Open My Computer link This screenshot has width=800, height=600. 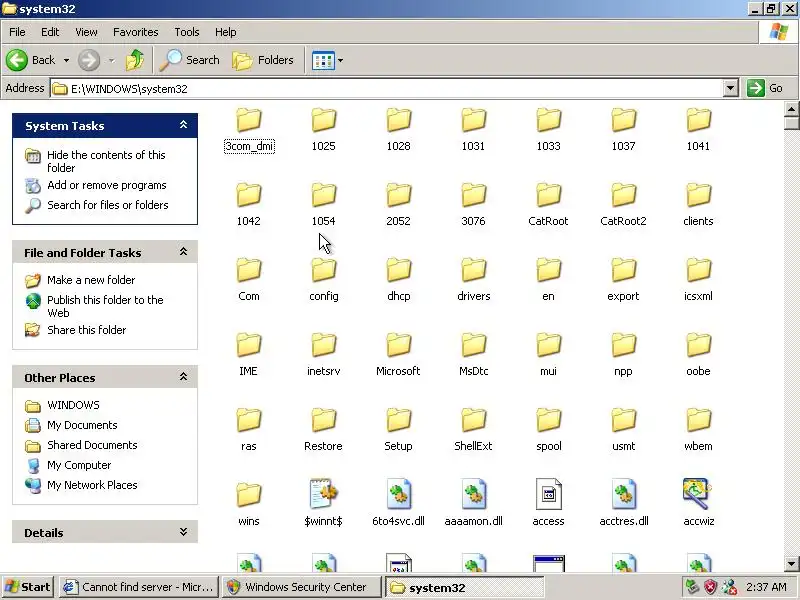[x=79, y=465]
